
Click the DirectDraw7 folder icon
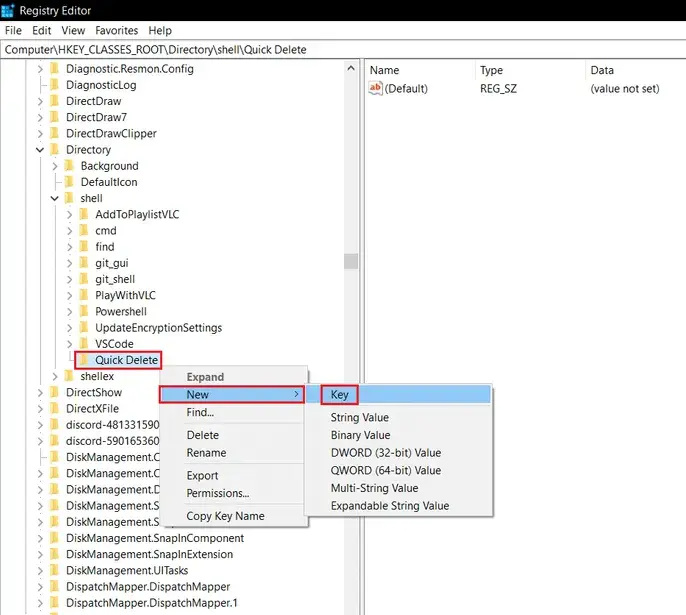point(55,117)
